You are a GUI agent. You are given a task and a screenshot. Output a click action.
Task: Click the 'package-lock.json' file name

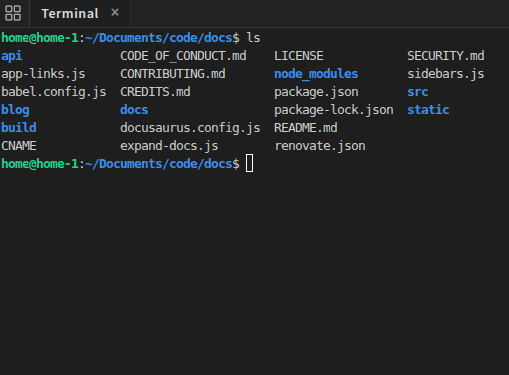pyautogui.click(x=334, y=110)
